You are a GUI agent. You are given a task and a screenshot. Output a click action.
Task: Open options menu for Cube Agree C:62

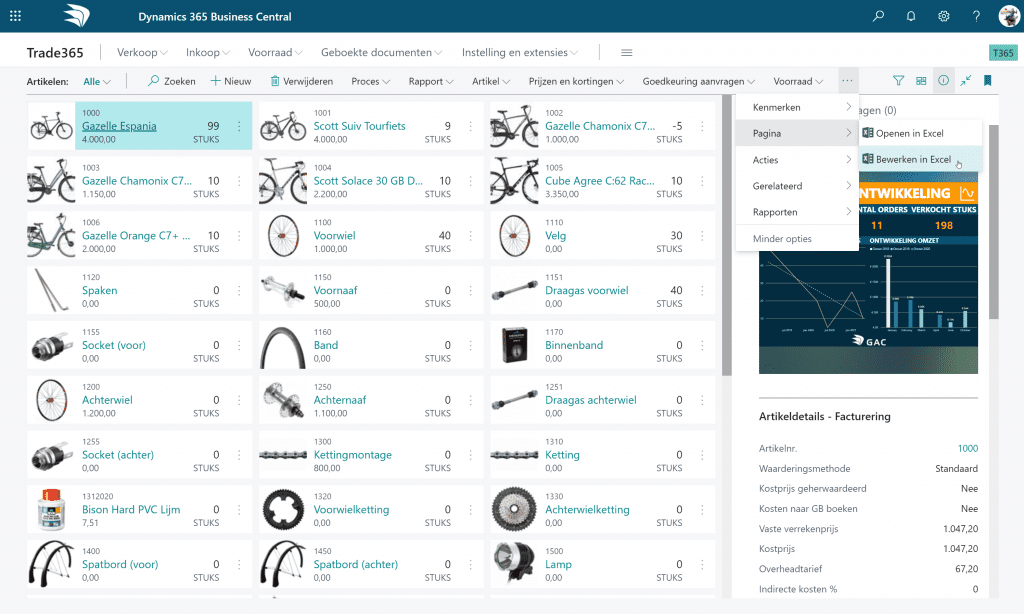coord(702,181)
